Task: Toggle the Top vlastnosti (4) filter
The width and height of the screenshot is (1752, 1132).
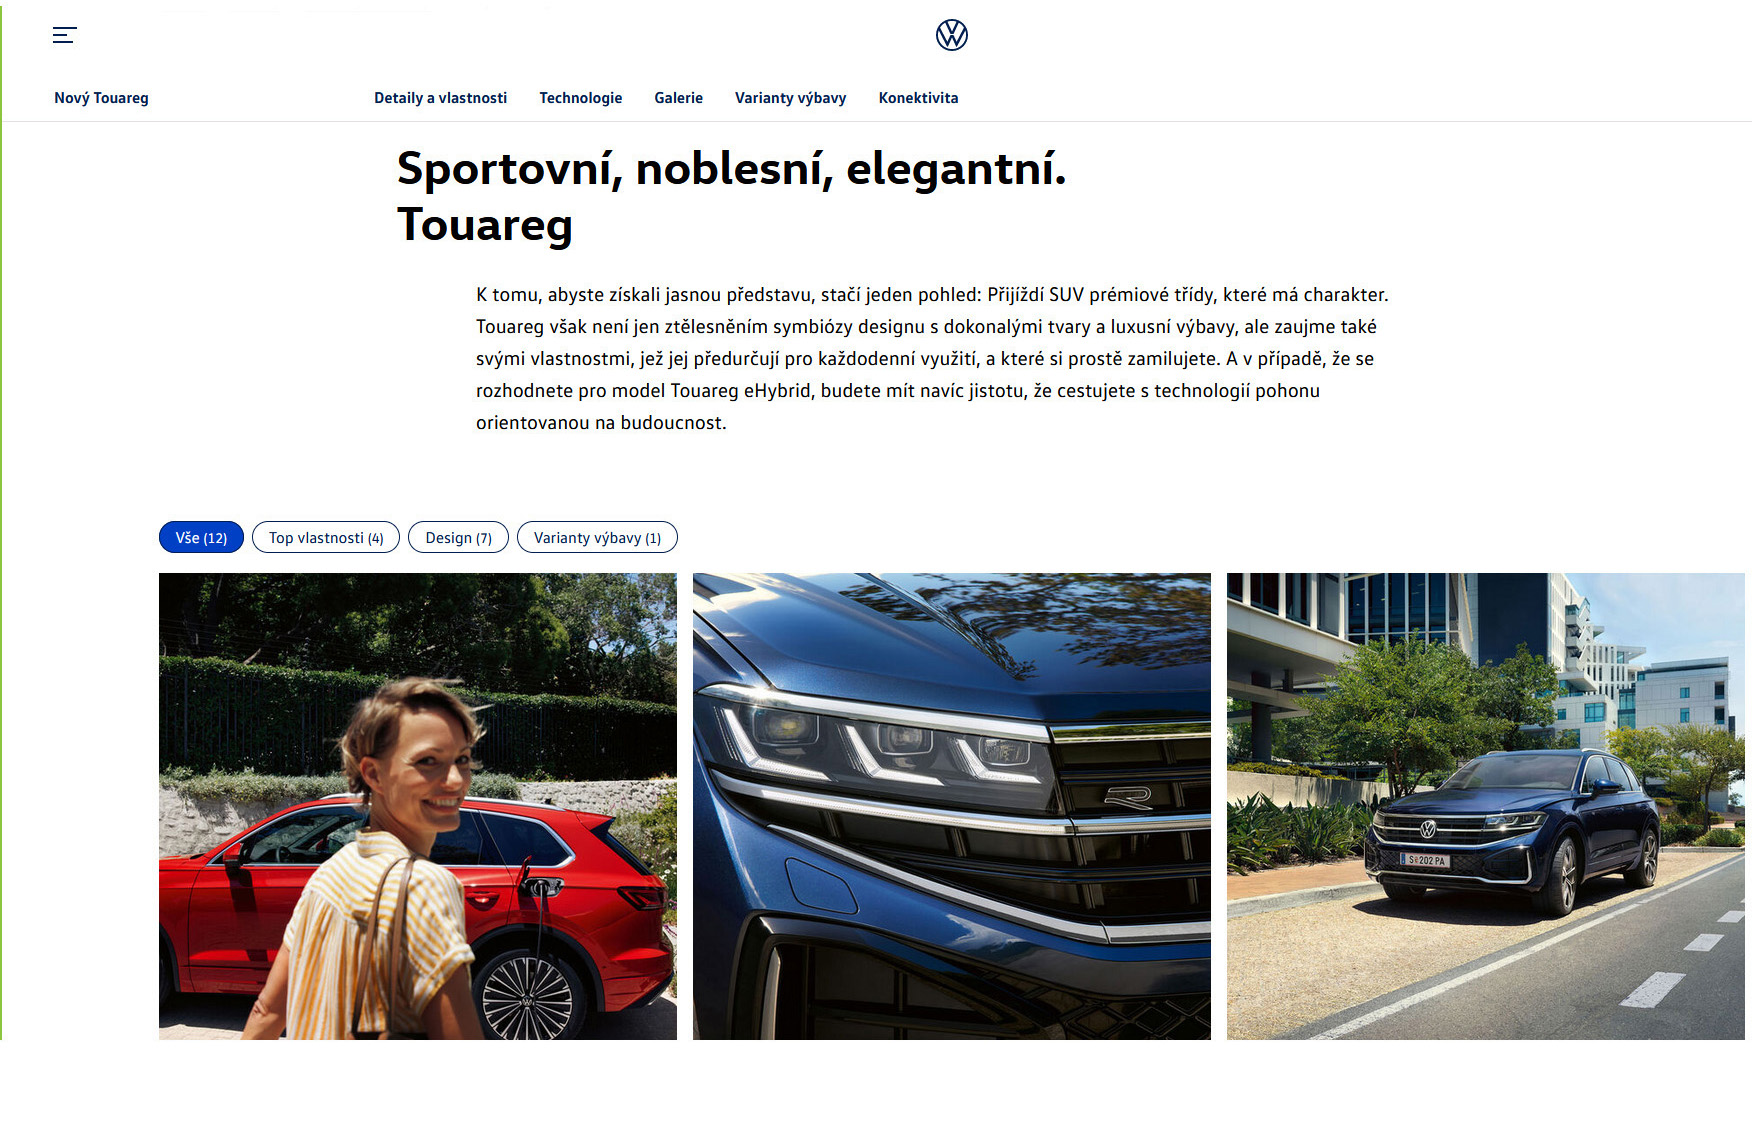Action: [326, 537]
